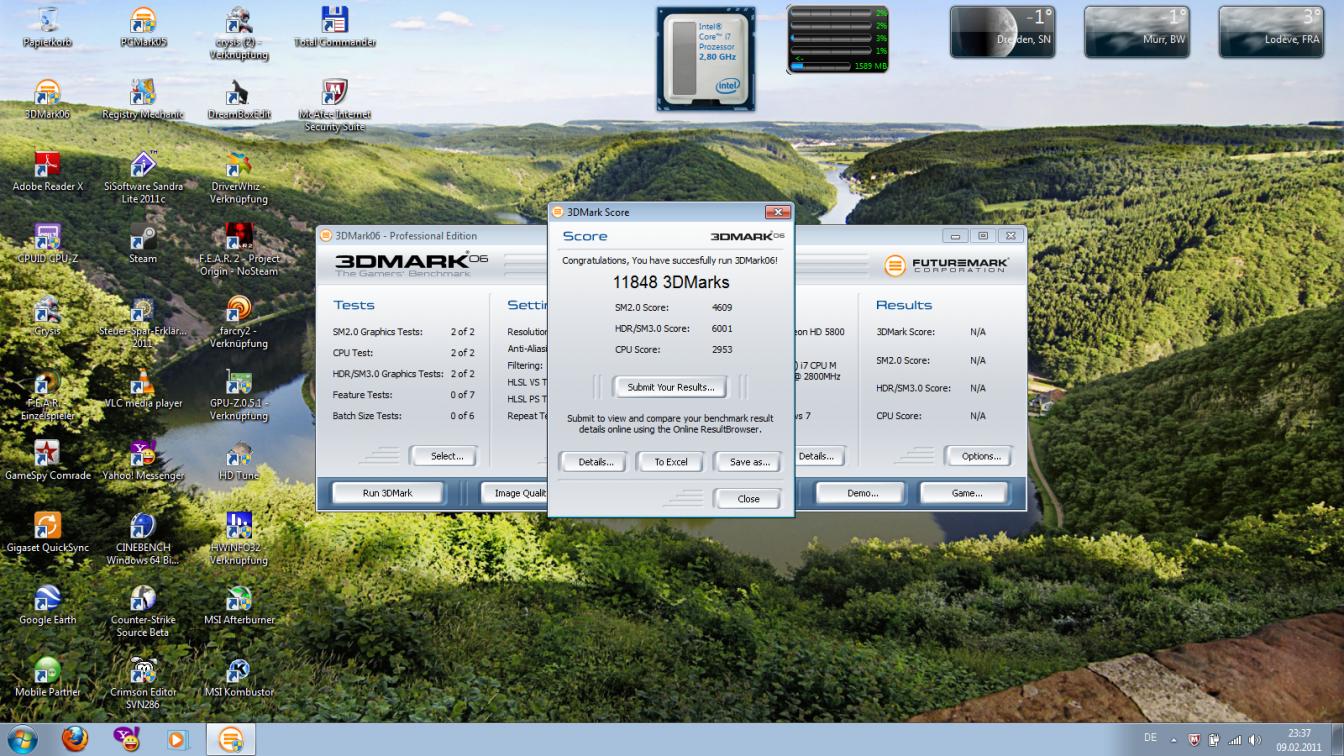Open the Murr, BW weather gadget
The image size is (1344, 756).
tap(1137, 32)
